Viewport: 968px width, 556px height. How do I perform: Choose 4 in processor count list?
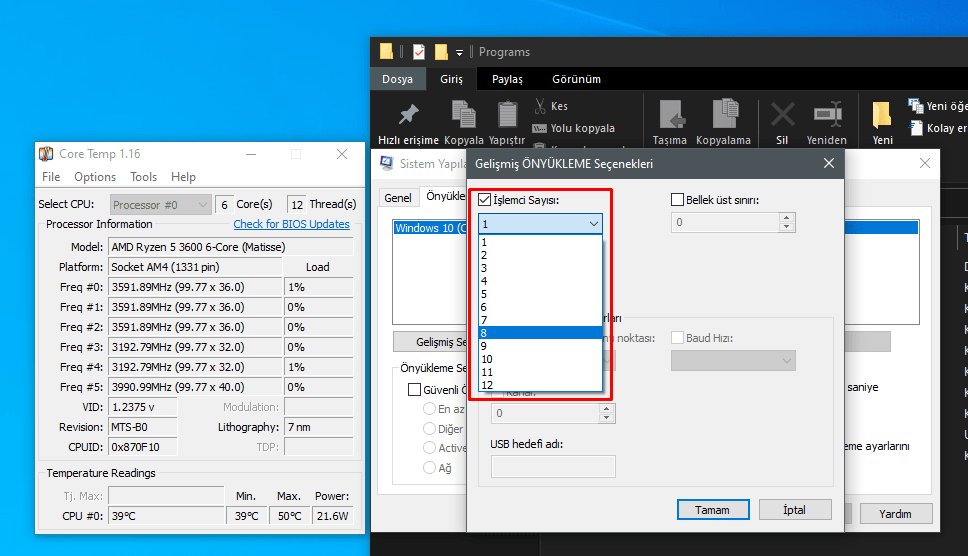(541, 281)
